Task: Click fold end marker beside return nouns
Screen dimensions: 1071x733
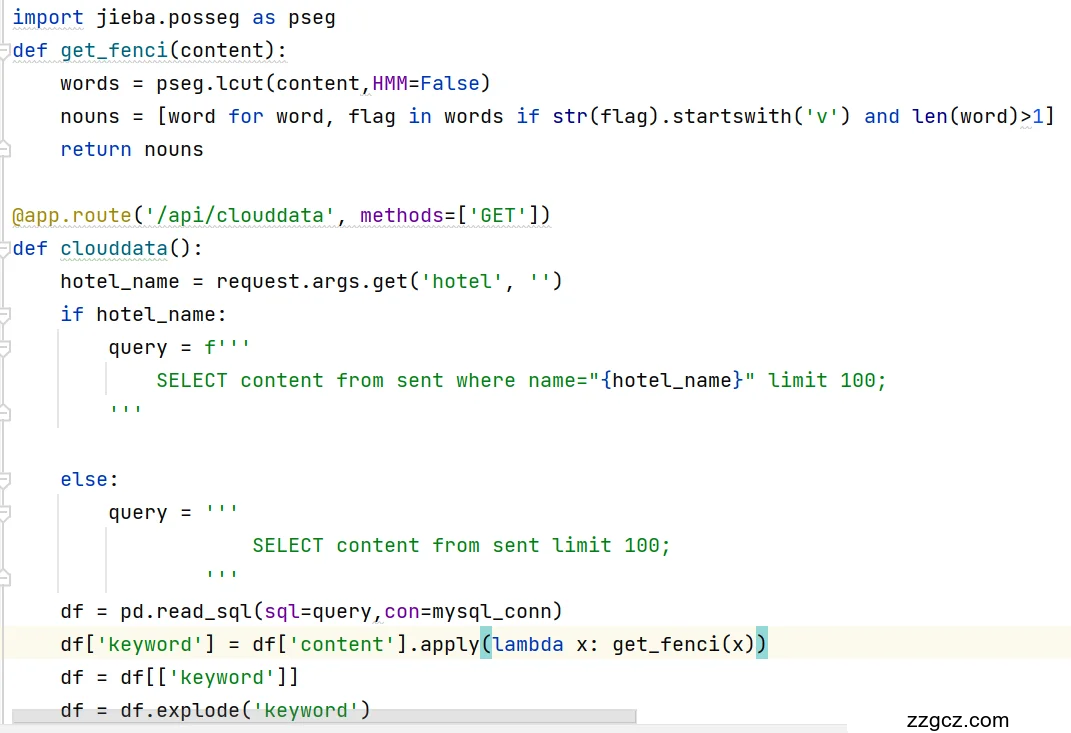Action: point(5,149)
